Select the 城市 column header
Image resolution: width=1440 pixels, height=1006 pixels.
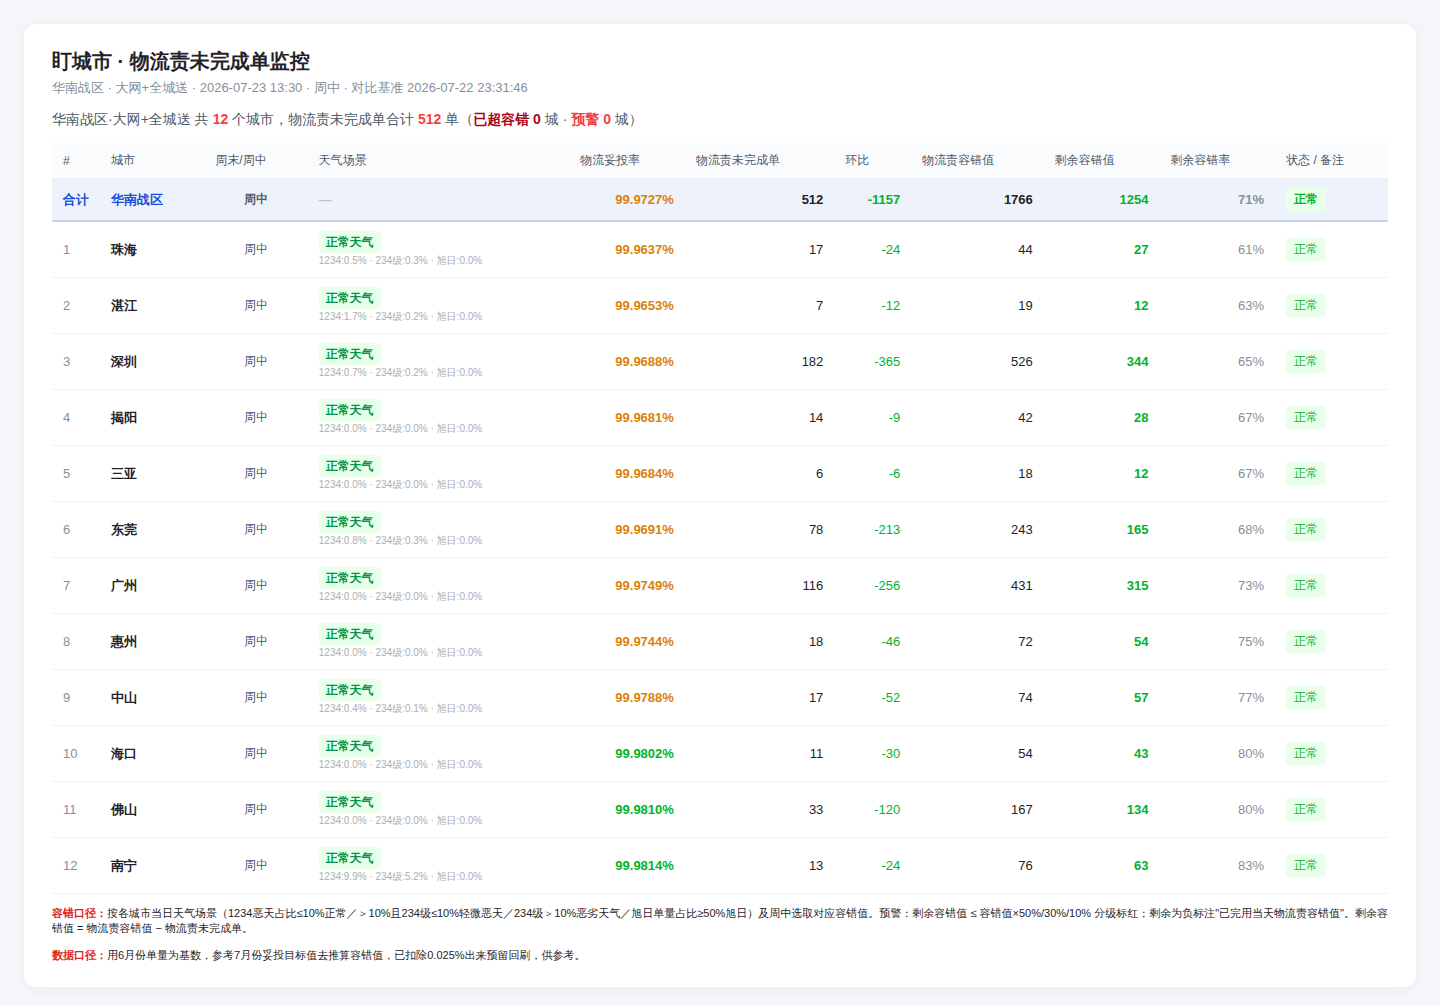[x=123, y=160]
